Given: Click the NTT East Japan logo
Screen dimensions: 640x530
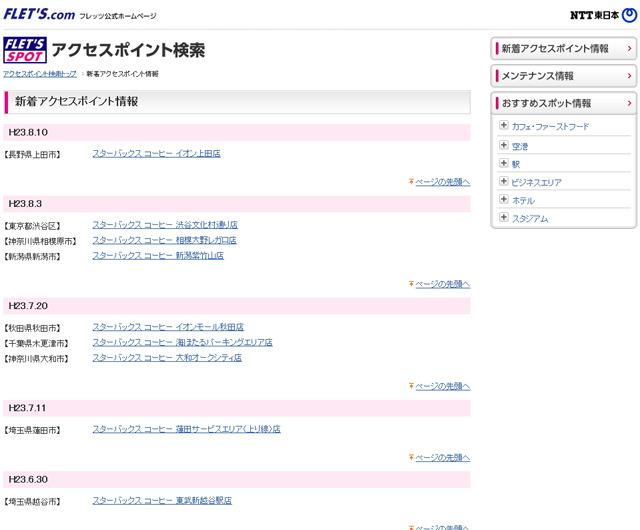Looking at the screenshot, I should (603, 15).
